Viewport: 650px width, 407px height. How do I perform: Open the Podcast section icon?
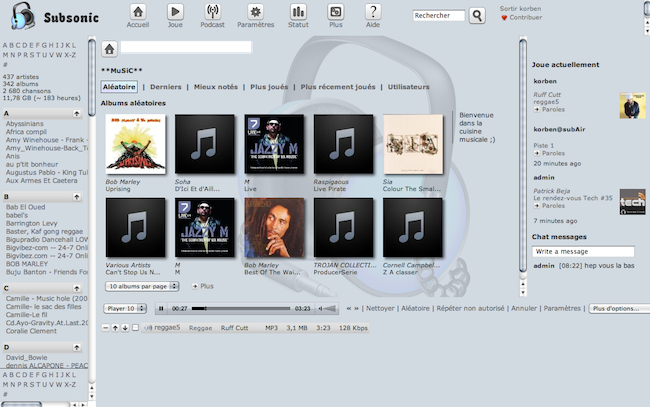coord(212,12)
